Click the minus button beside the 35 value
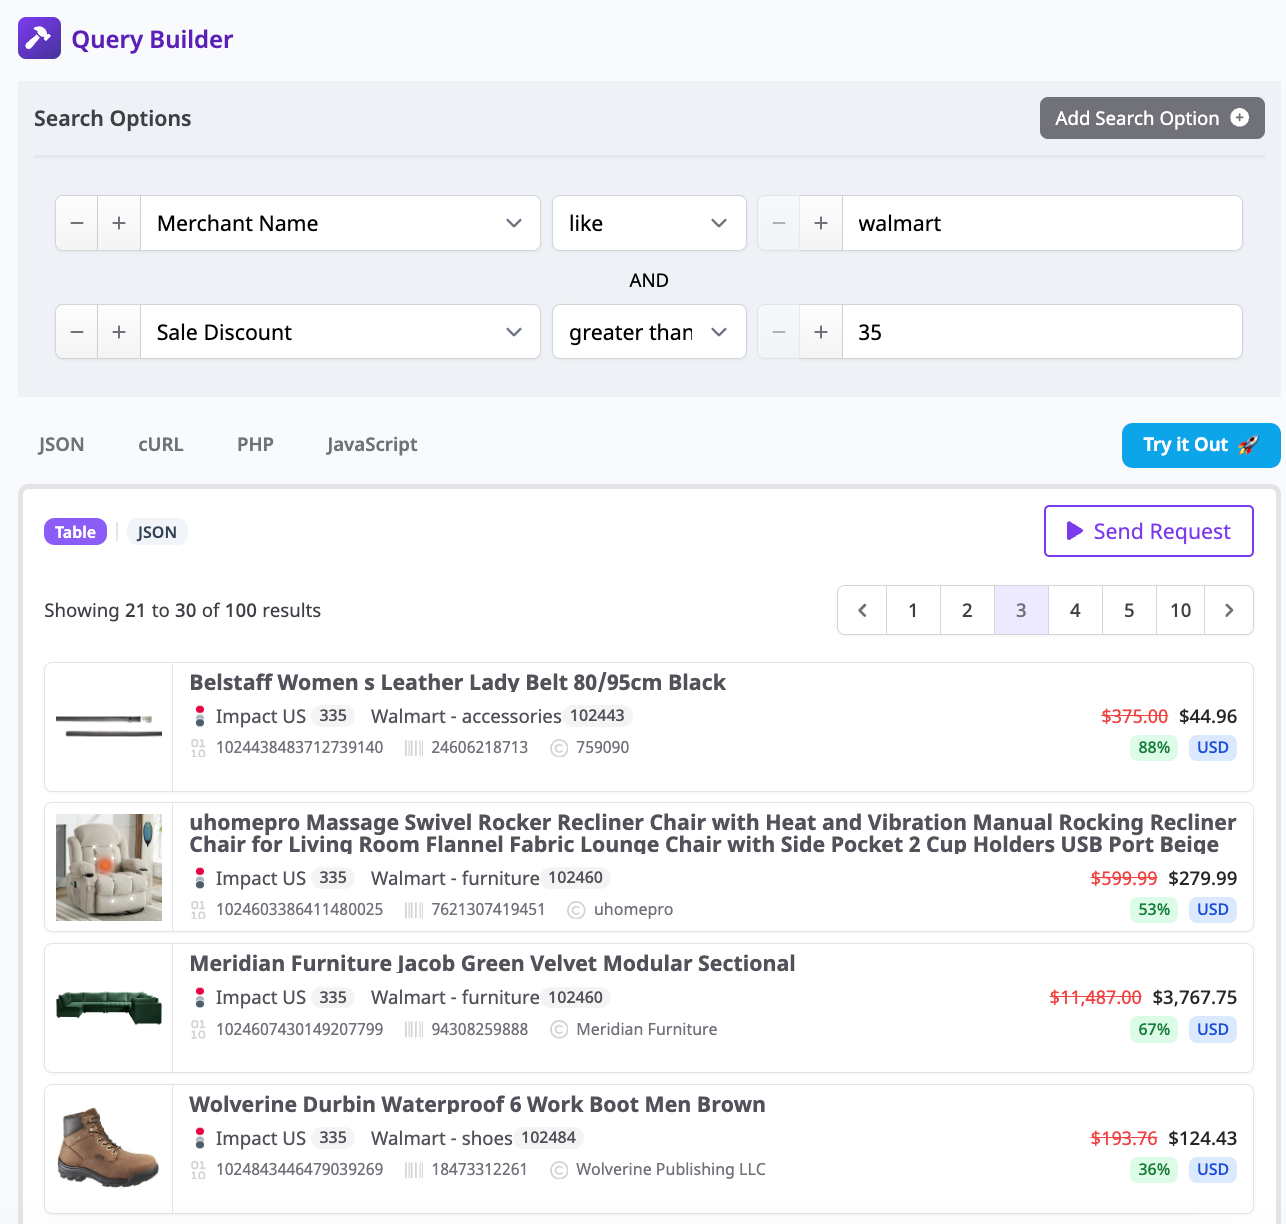This screenshot has width=1286, height=1224. click(x=779, y=332)
